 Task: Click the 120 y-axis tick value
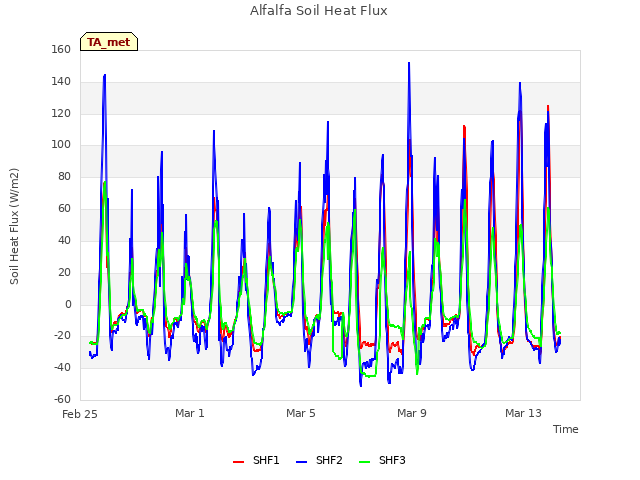61,113
